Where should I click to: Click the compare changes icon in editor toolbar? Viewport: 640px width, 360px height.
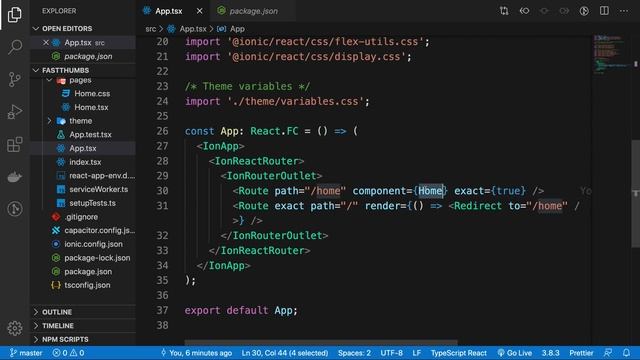504,11
